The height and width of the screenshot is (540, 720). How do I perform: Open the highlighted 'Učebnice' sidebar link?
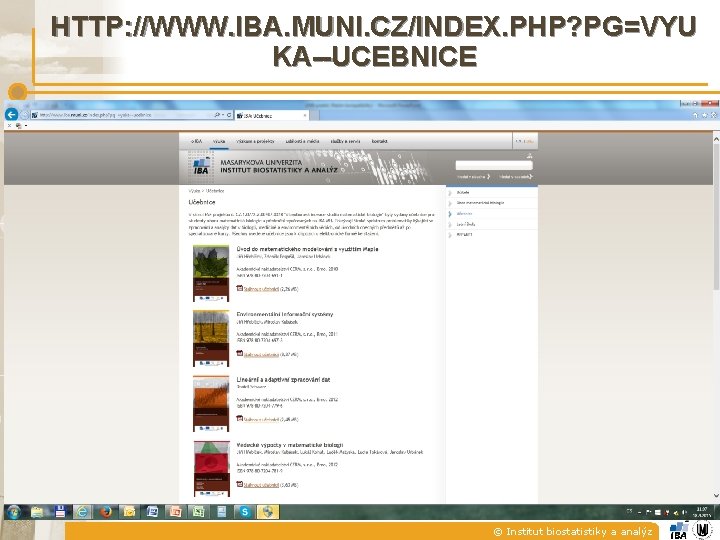click(x=464, y=214)
